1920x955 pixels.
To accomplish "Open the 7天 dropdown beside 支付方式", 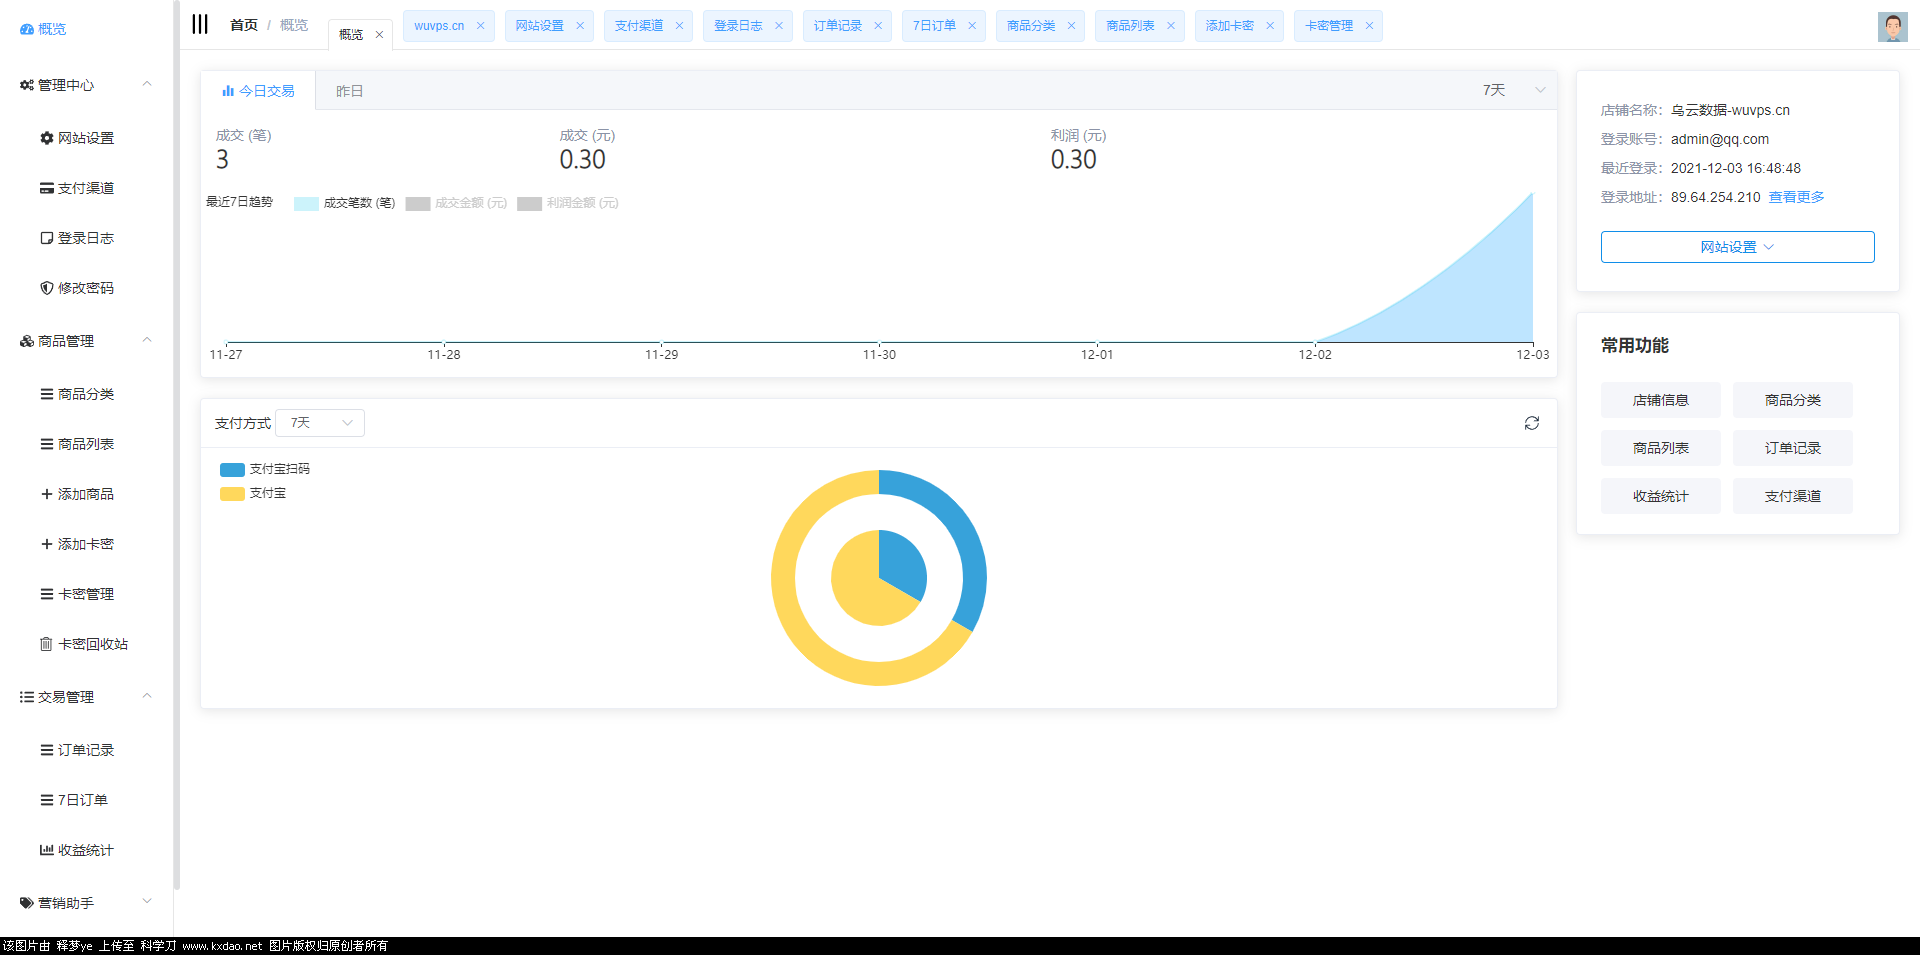I will tap(320, 423).
